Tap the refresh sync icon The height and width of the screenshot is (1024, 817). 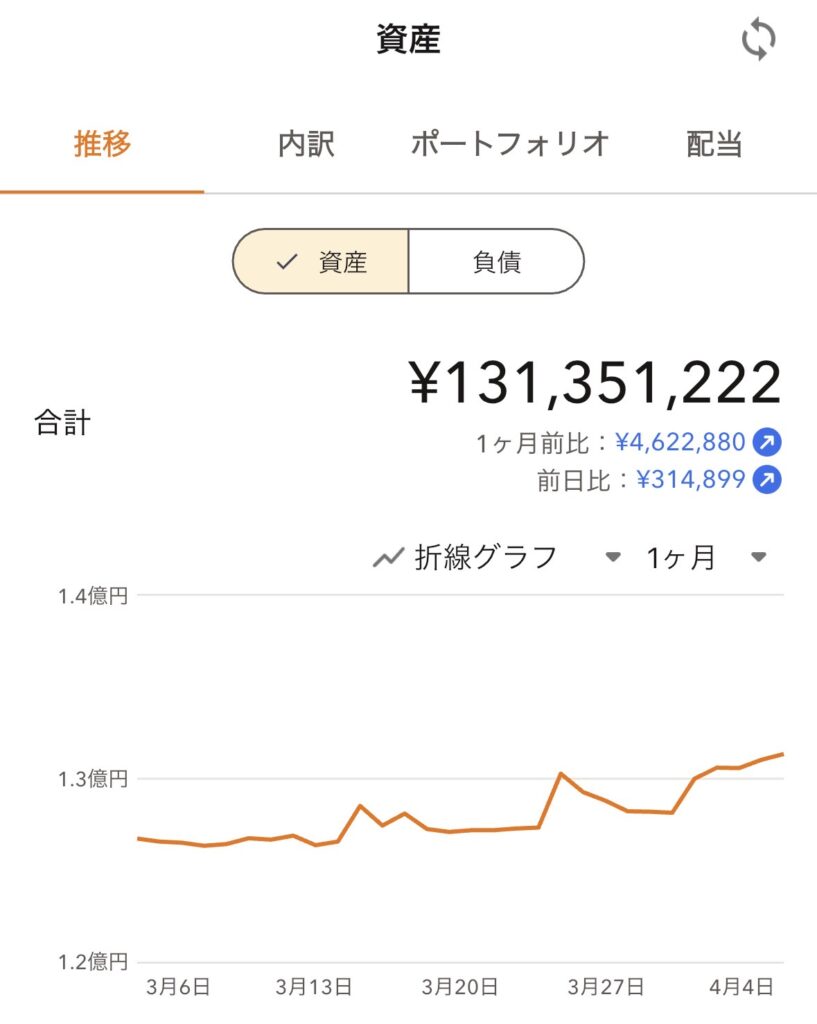coord(758,41)
